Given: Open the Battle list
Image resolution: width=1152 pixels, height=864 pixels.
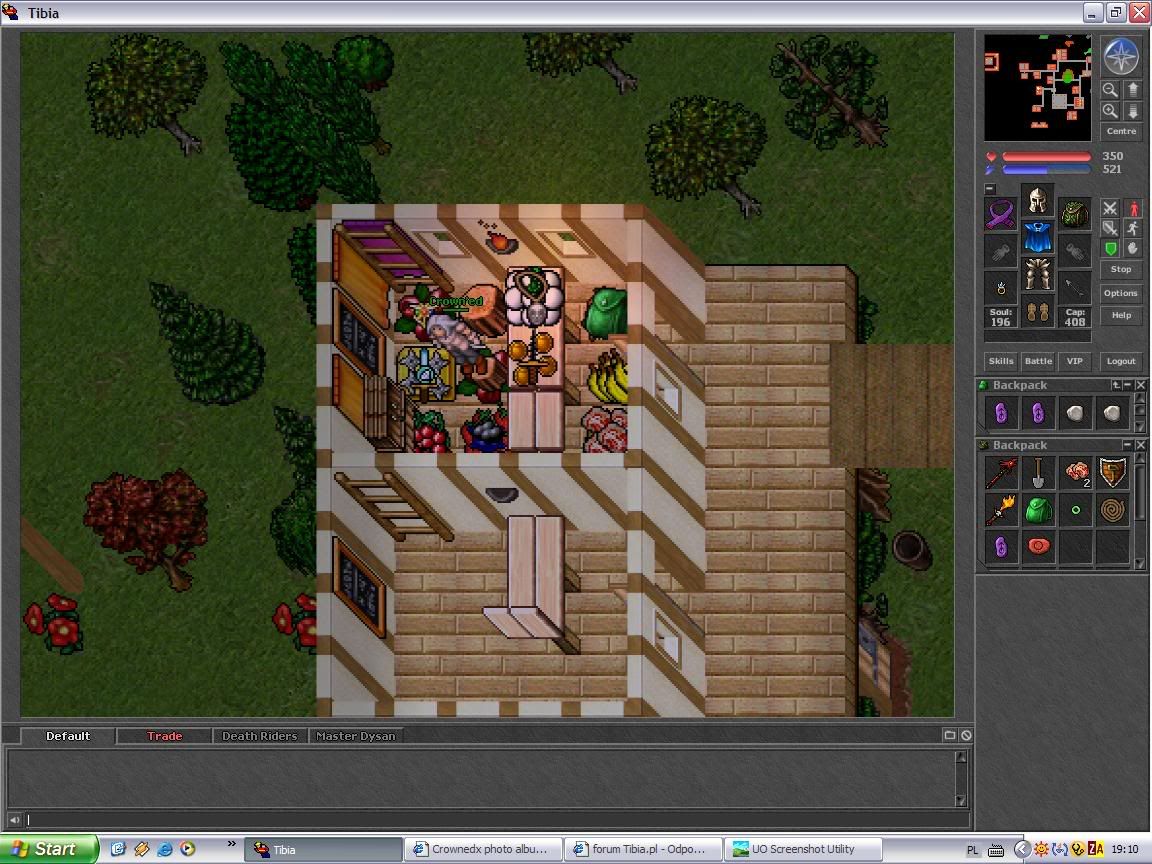Looking at the screenshot, I should pos(1038,361).
